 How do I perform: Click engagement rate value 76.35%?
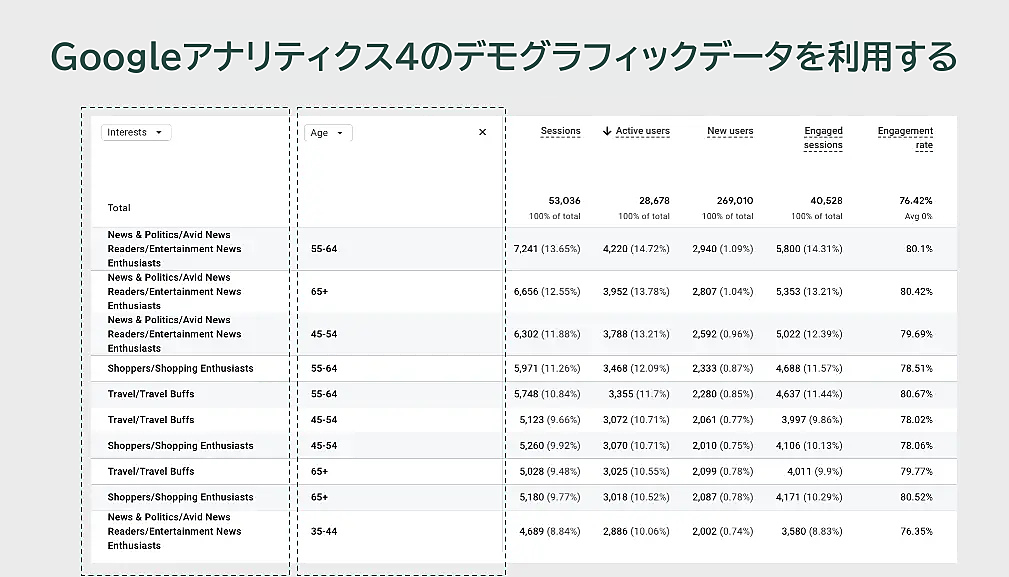[916, 531]
